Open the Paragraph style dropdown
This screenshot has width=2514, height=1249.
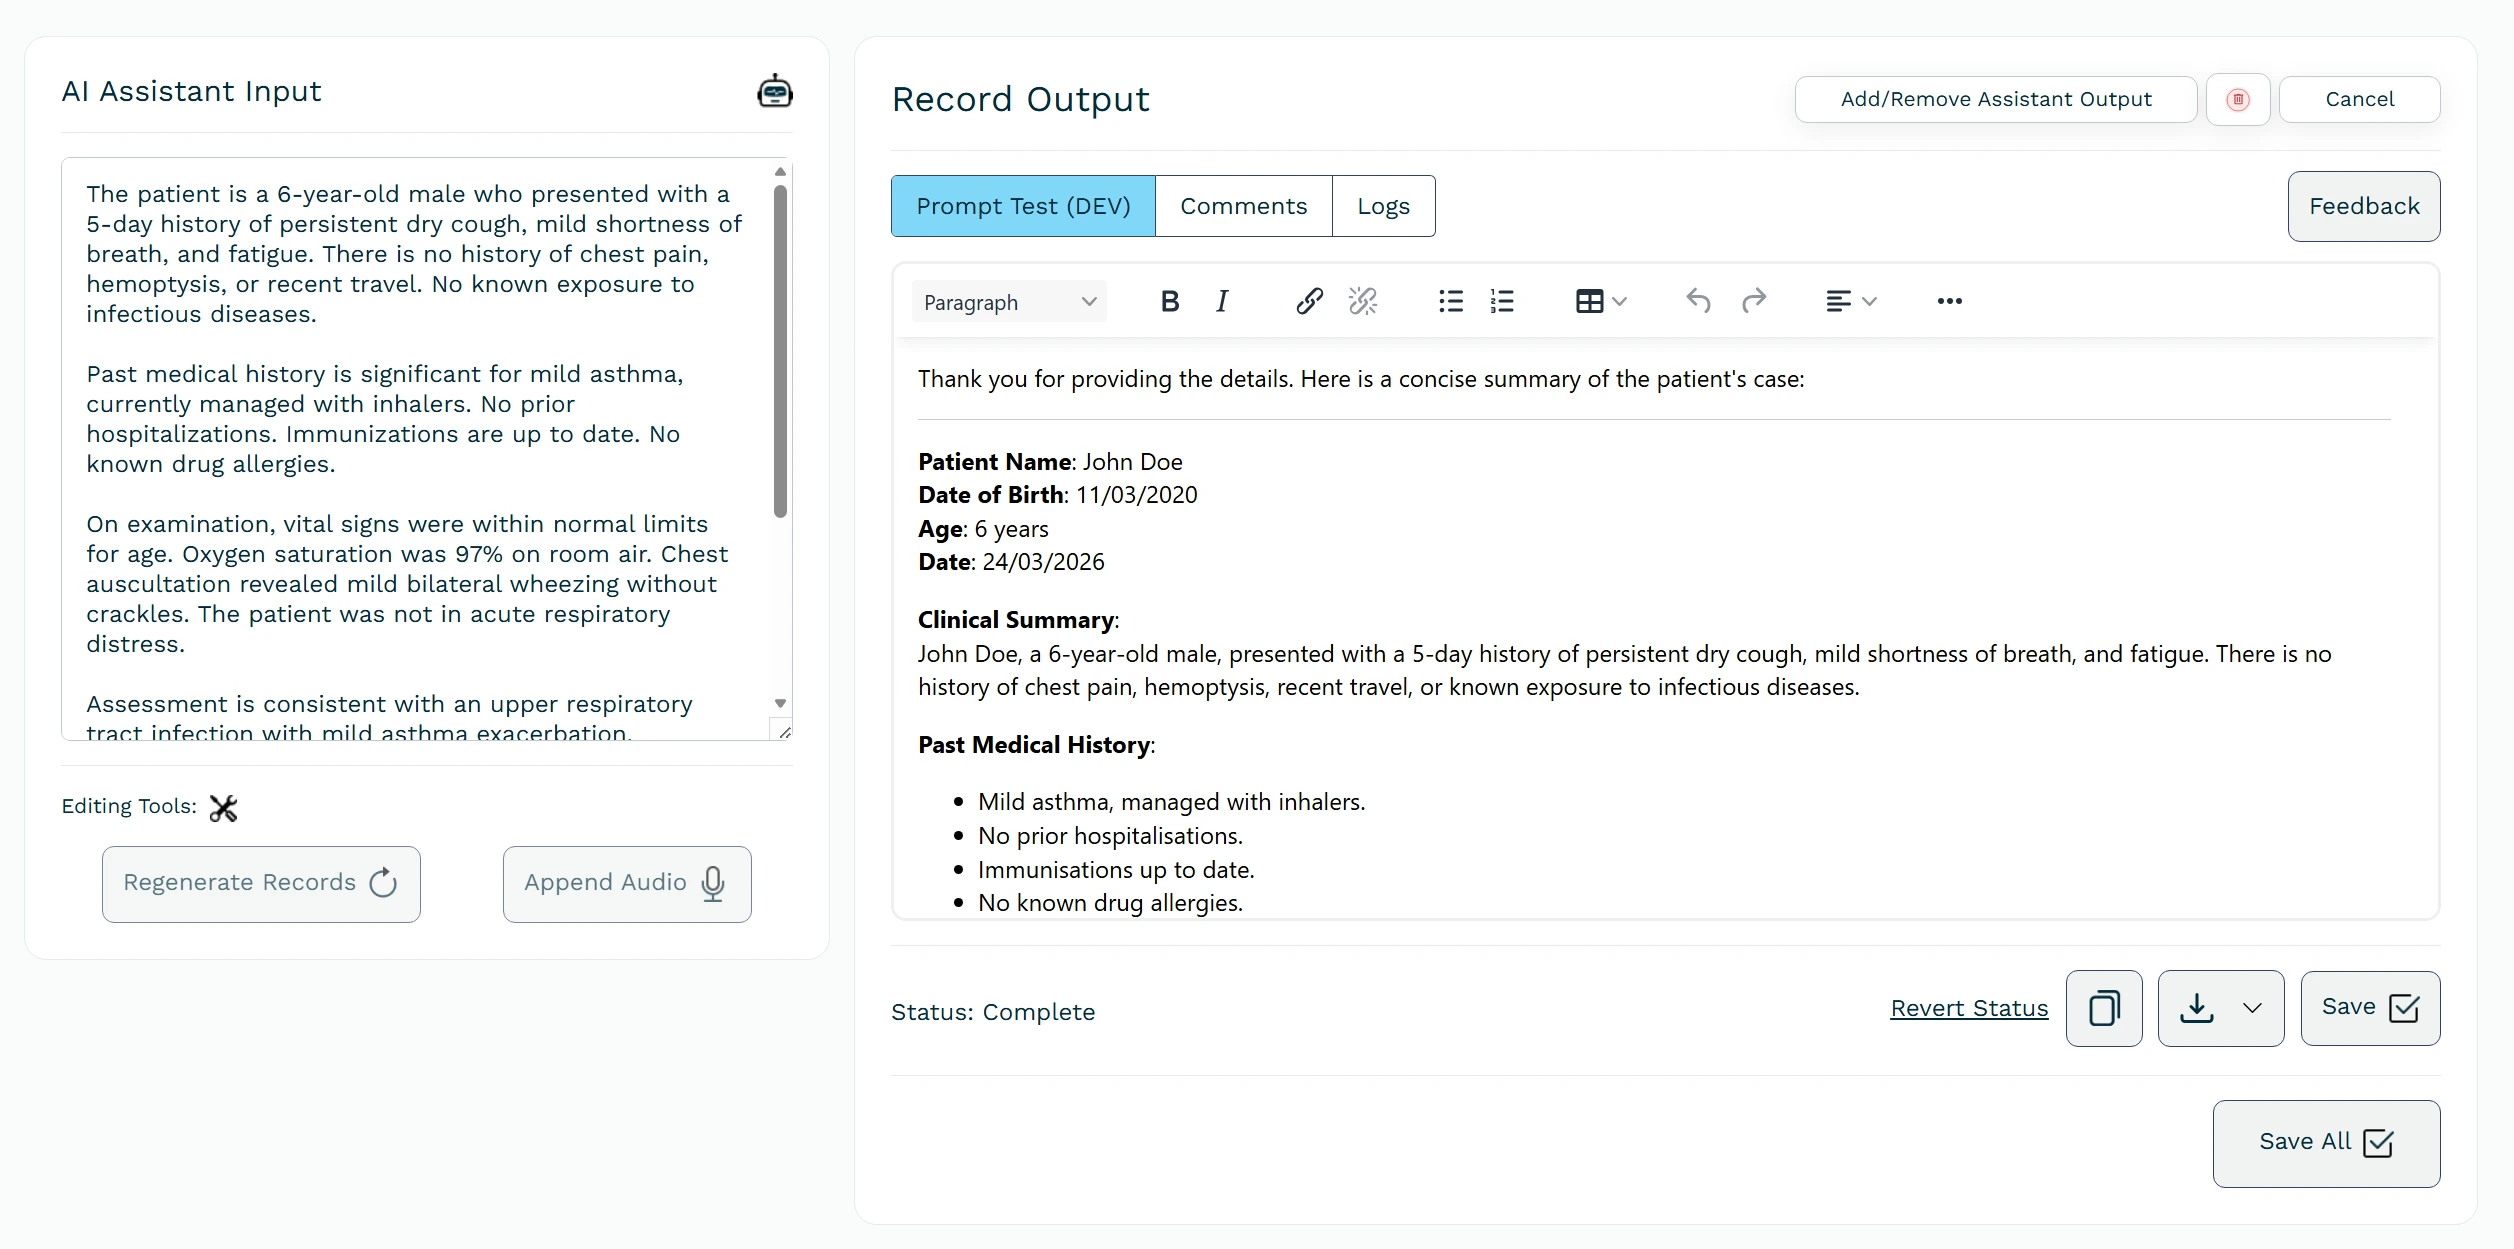[x=1008, y=301]
